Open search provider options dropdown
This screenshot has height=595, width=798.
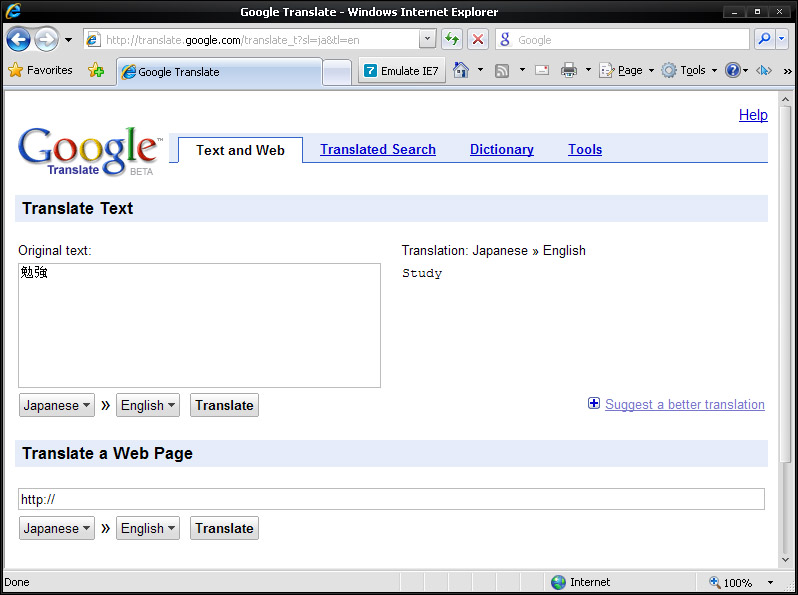coord(782,39)
